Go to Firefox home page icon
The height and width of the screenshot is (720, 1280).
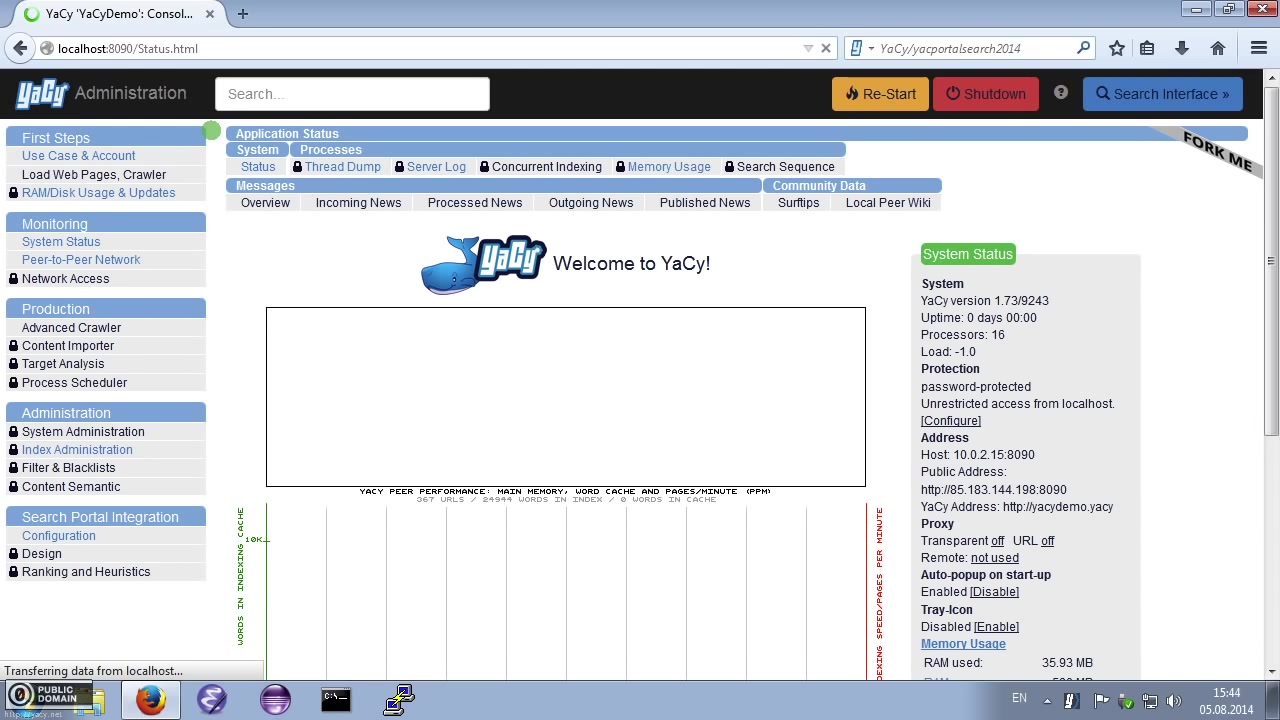pos(1218,48)
